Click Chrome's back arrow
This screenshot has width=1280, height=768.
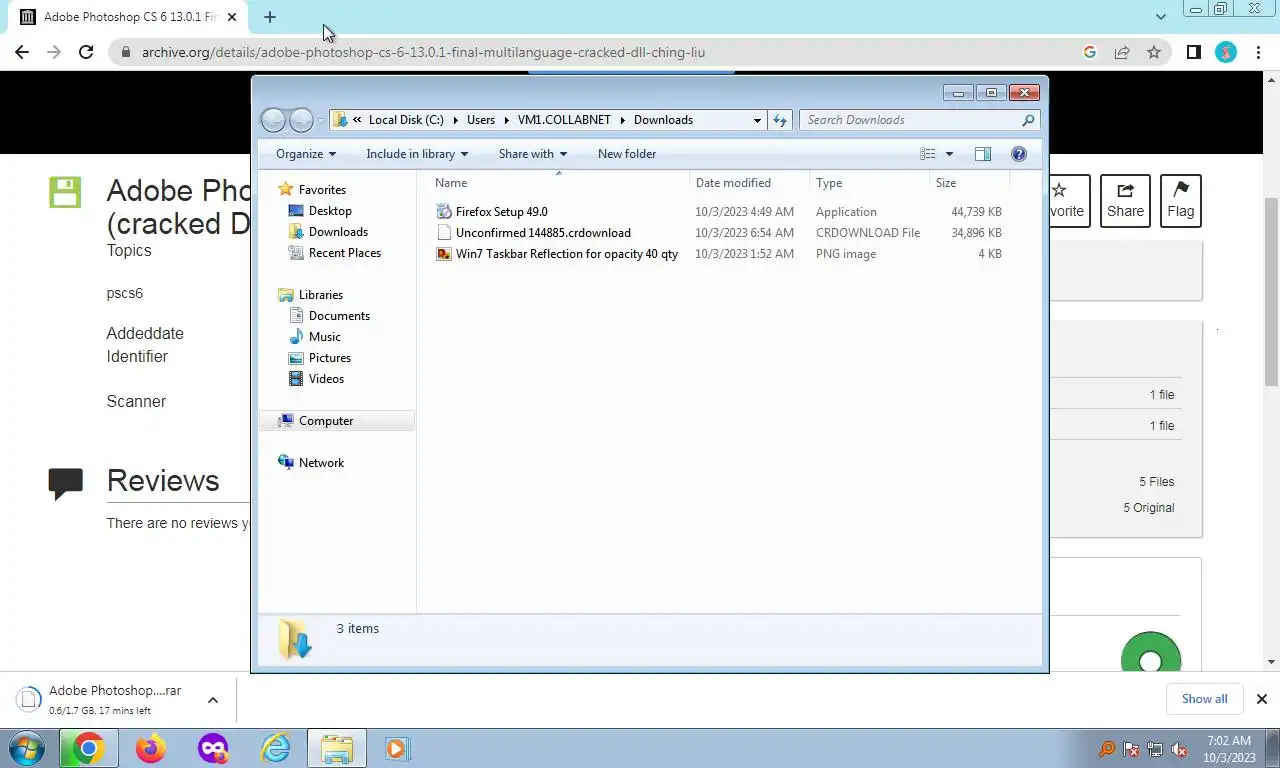click(22, 52)
